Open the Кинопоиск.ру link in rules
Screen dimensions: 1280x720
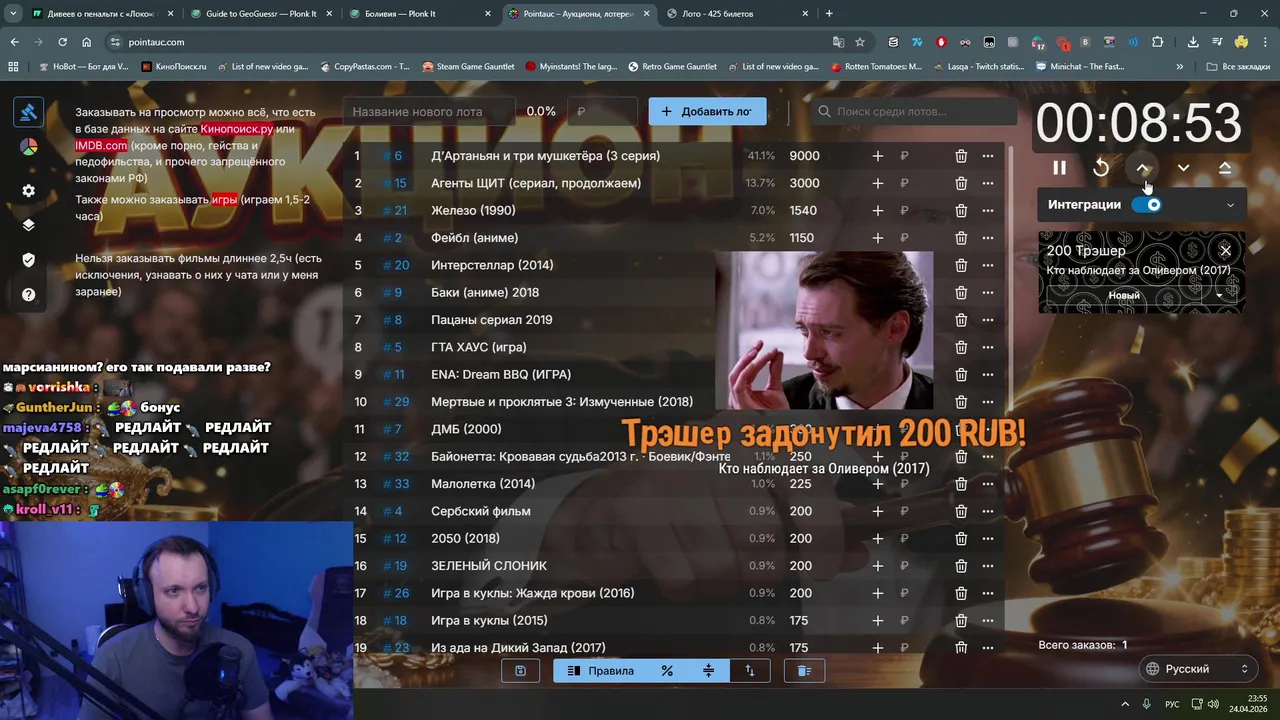click(236, 129)
